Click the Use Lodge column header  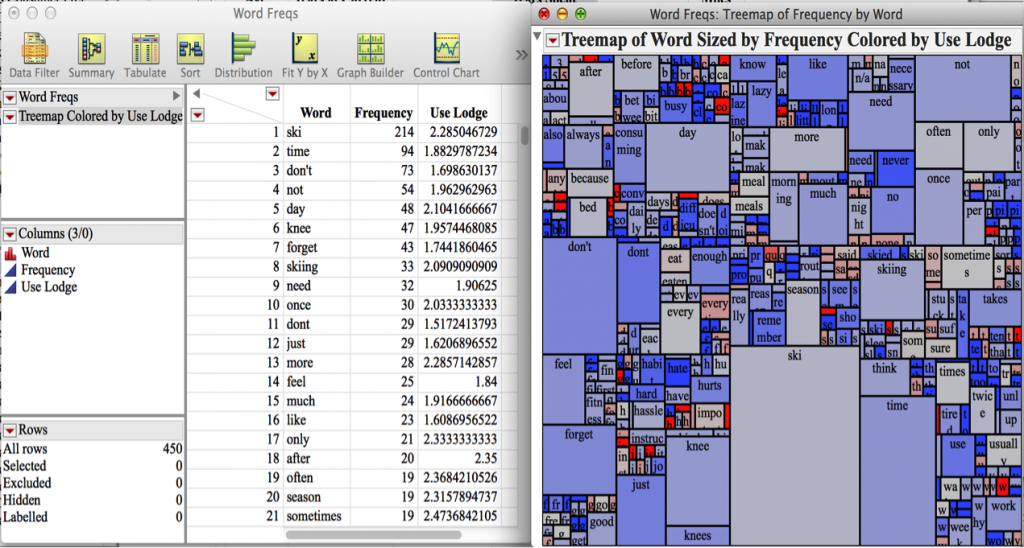(459, 113)
